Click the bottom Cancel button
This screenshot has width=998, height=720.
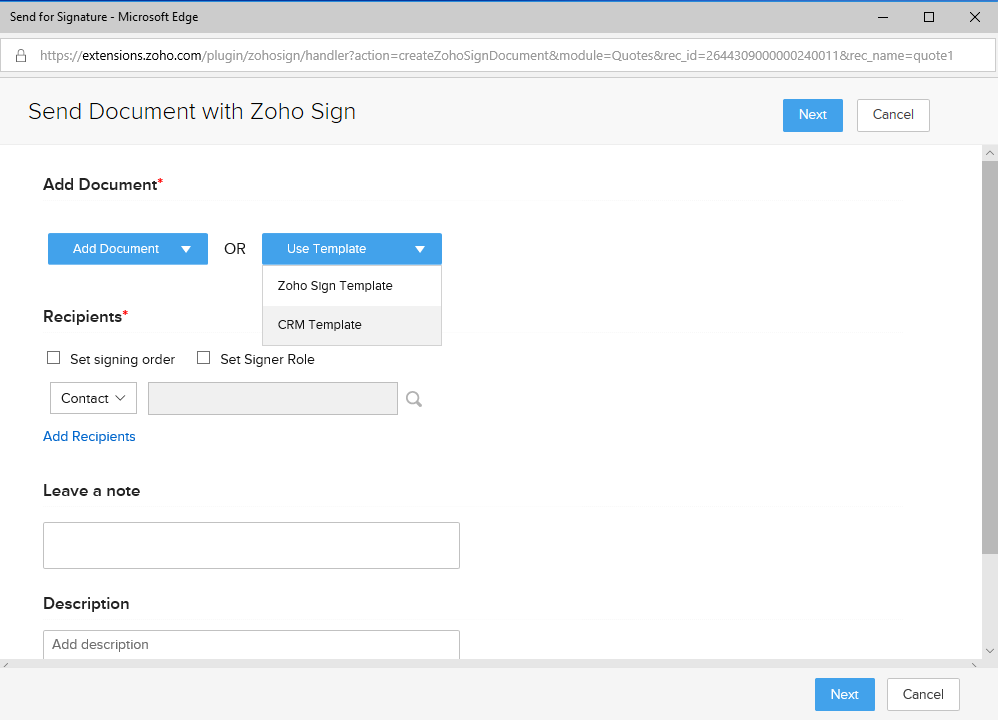point(923,695)
